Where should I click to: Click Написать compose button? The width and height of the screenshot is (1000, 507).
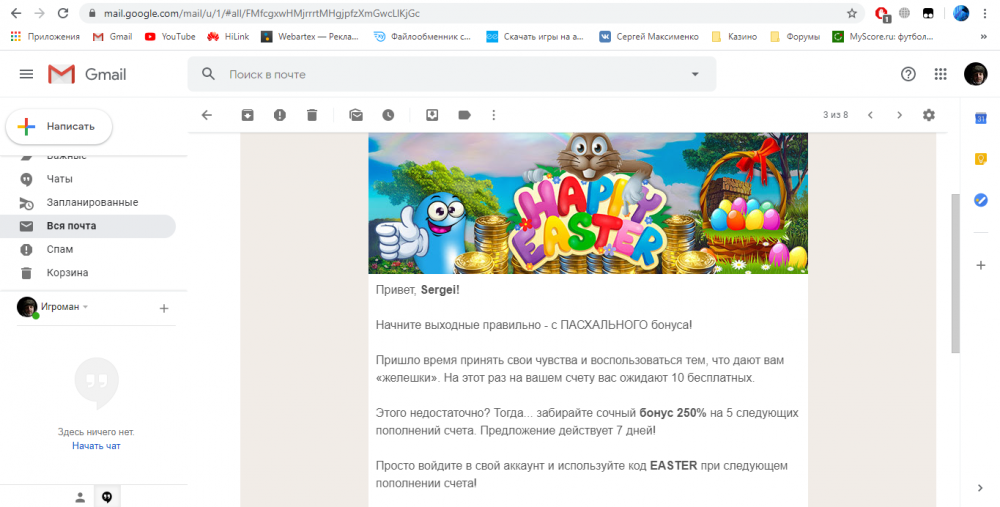59,126
